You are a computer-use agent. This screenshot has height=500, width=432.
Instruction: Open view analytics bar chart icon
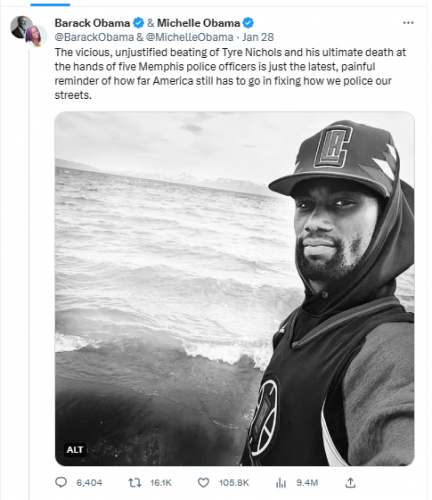click(281, 483)
